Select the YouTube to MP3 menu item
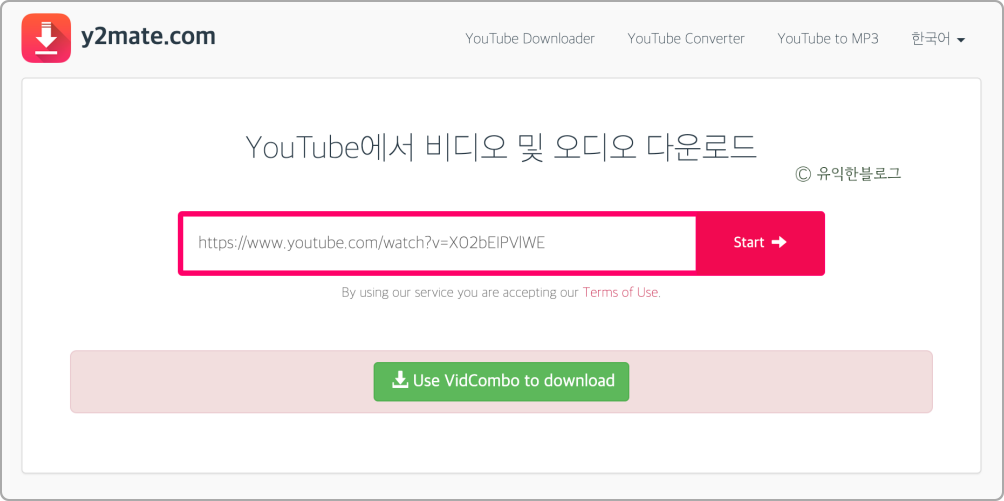This screenshot has height=501, width=1004. pyautogui.click(x=828, y=38)
